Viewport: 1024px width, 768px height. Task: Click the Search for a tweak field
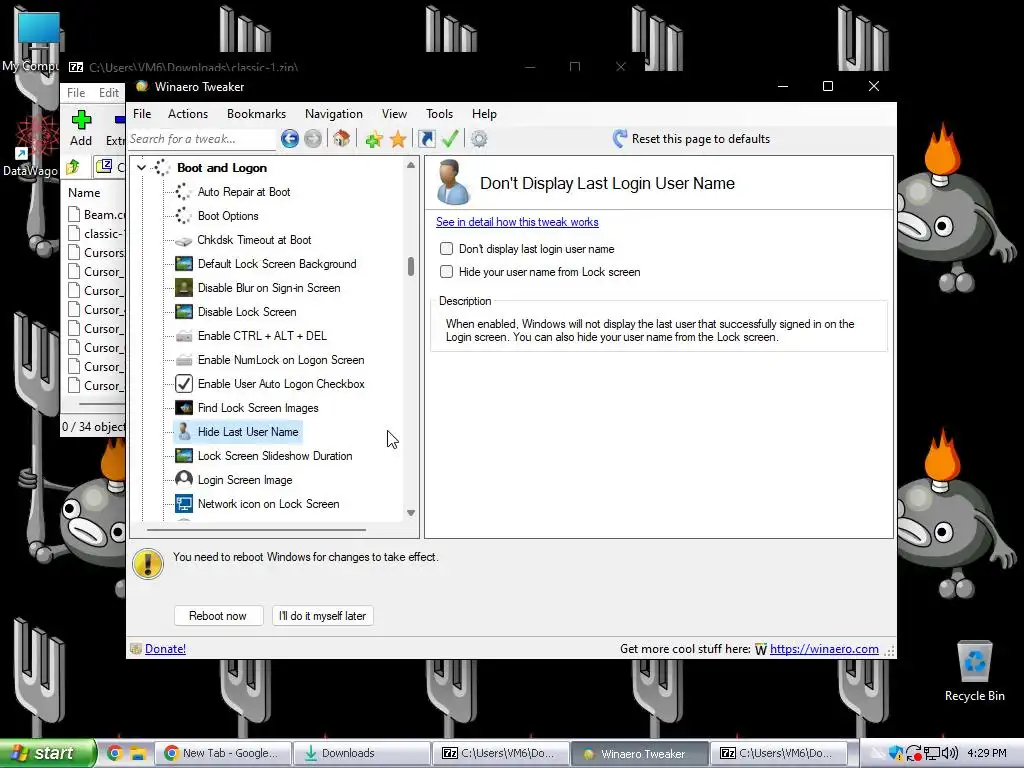pyautogui.click(x=202, y=139)
